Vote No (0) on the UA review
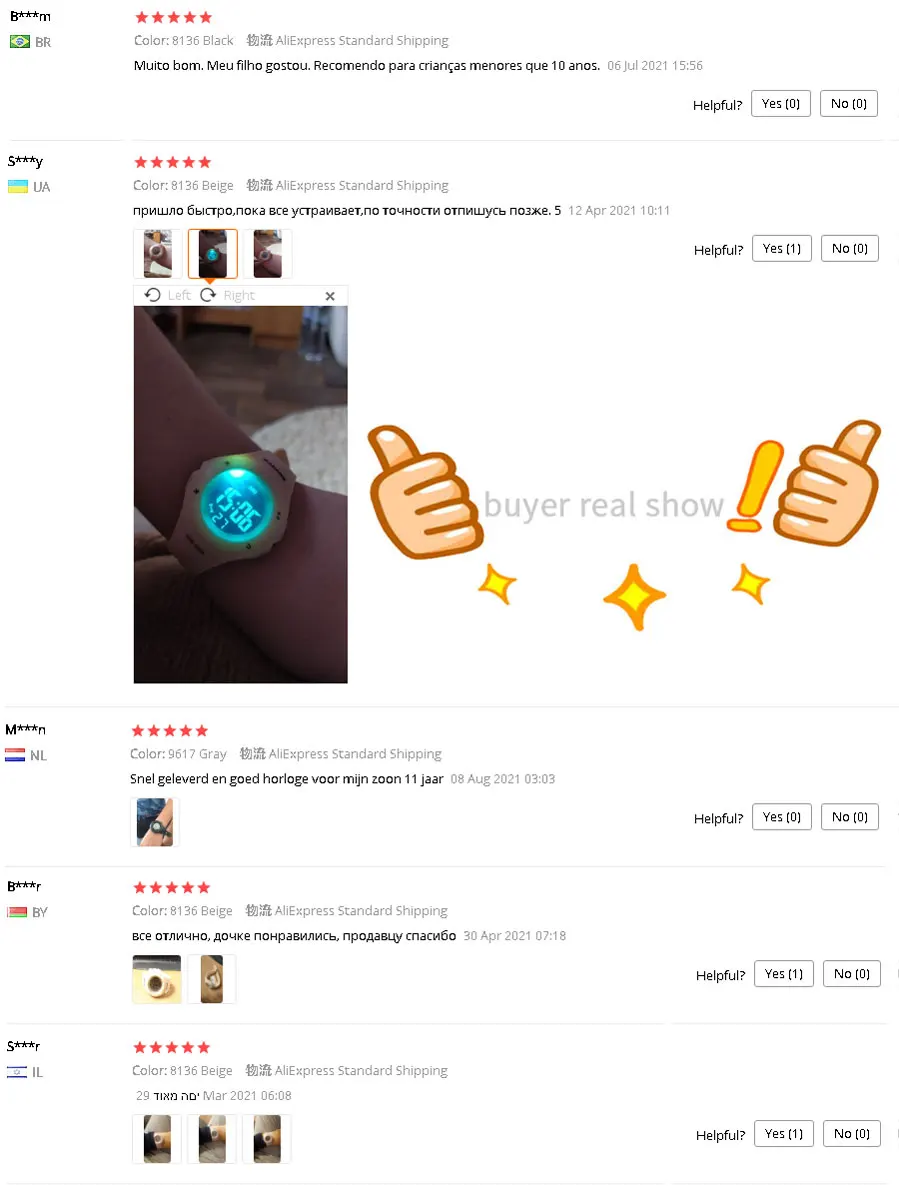This screenshot has width=899, height=1193. 850,249
